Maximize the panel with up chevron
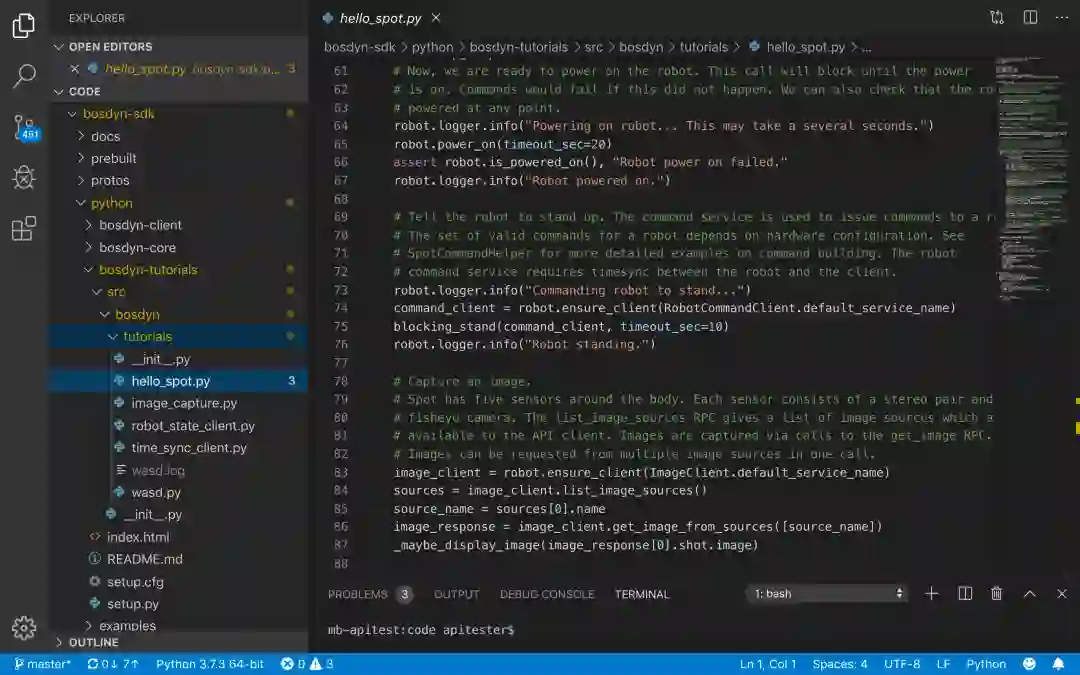Screen dimensions: 1080x675 click(x=1030, y=594)
